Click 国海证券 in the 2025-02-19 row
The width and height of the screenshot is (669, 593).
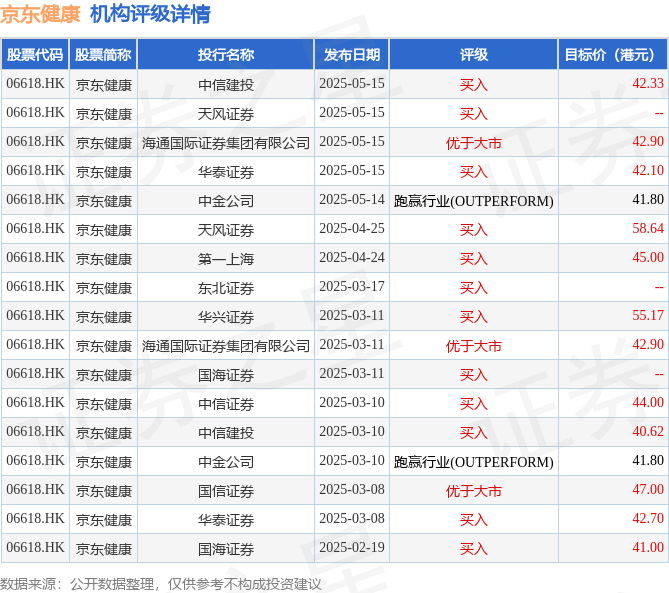[226, 549]
